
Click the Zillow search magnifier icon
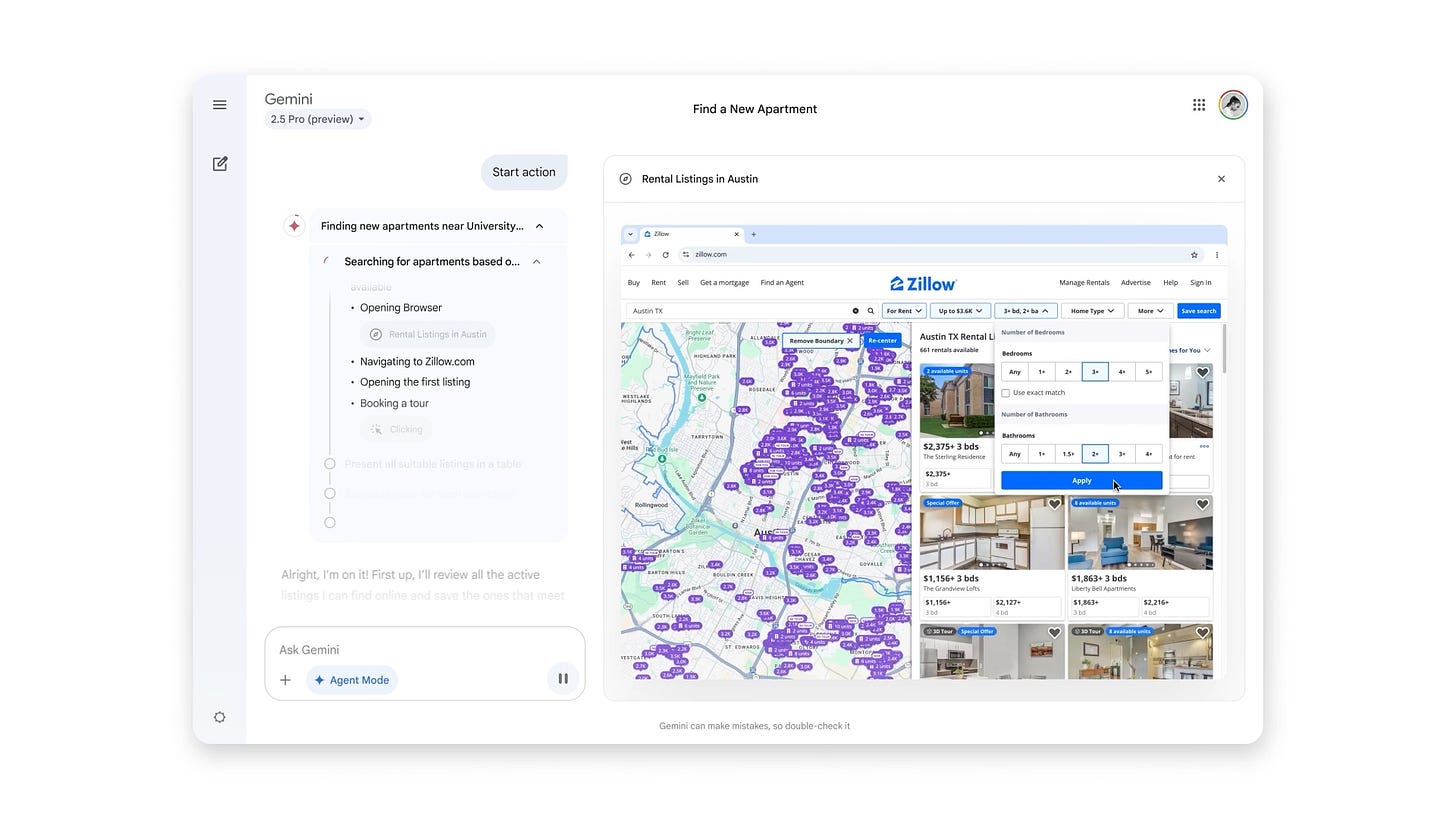point(871,311)
